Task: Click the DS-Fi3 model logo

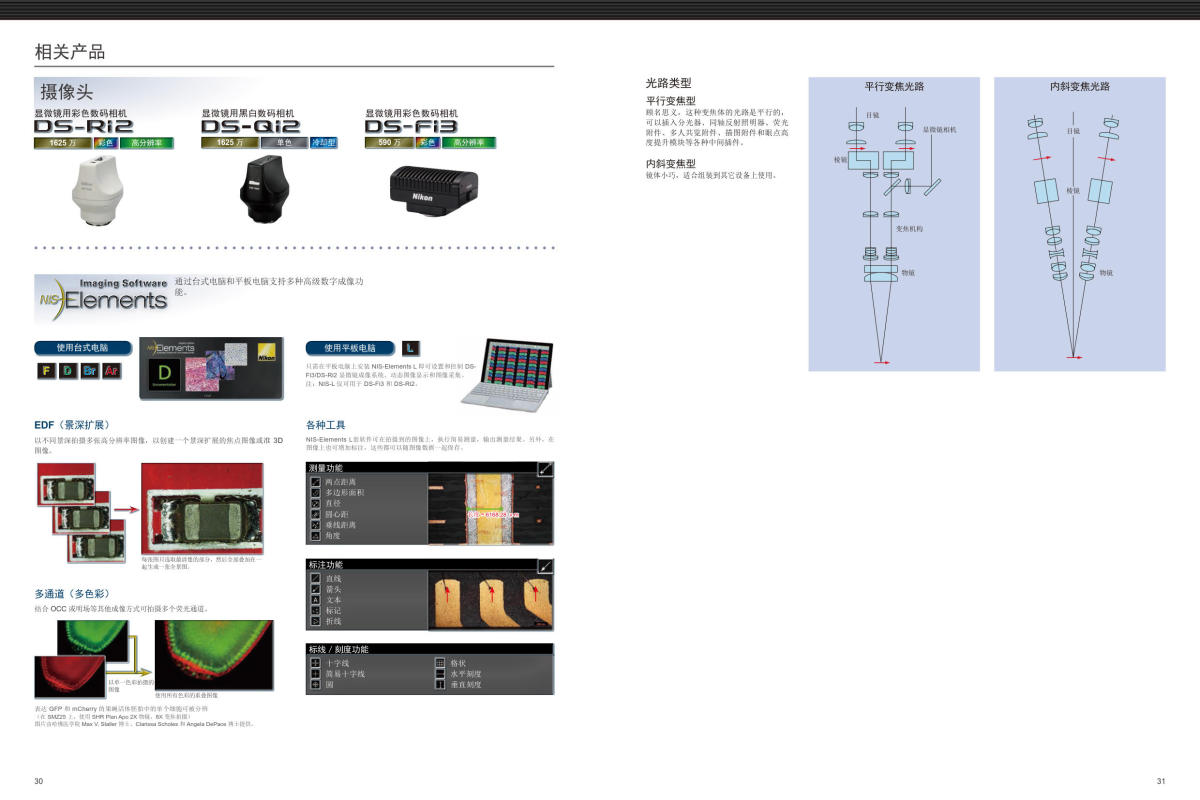Action: [x=411, y=127]
